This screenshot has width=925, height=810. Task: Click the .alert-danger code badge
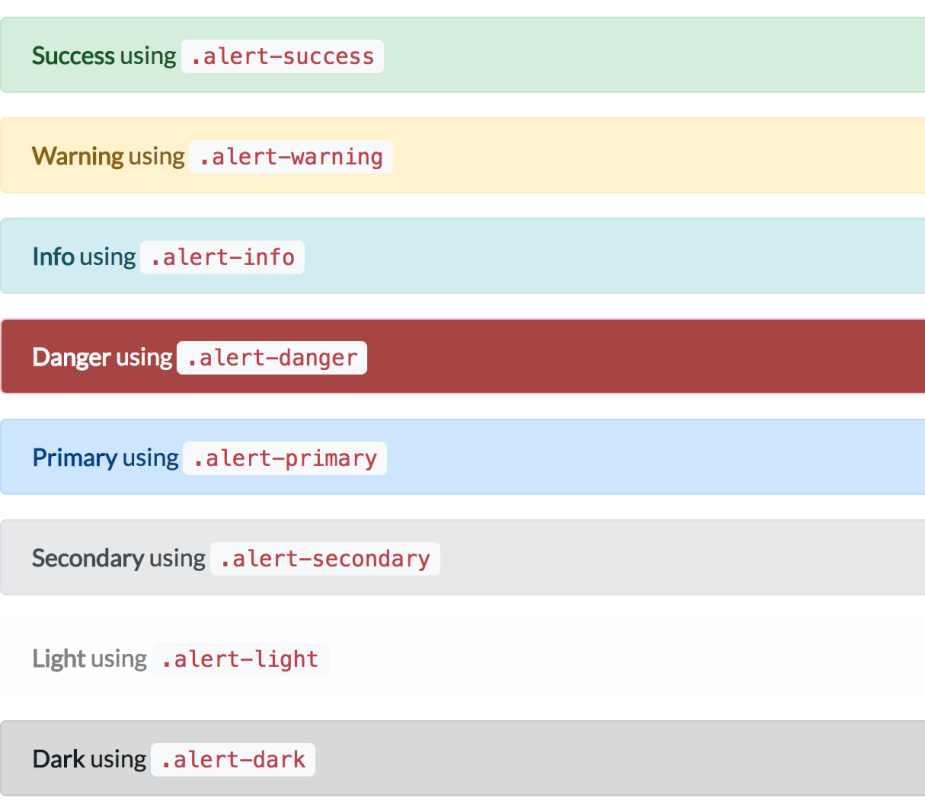(272, 358)
